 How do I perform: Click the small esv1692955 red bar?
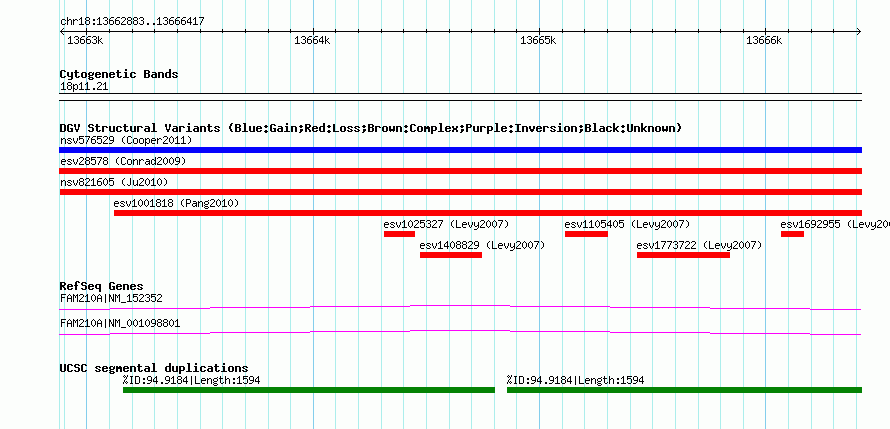click(x=792, y=234)
